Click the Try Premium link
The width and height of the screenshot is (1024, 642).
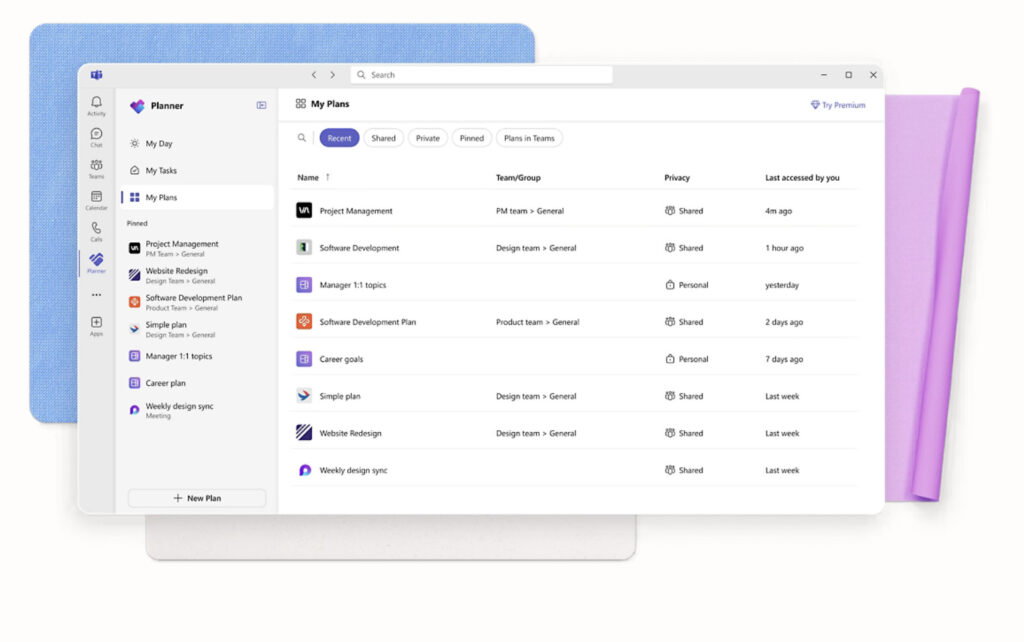click(838, 104)
